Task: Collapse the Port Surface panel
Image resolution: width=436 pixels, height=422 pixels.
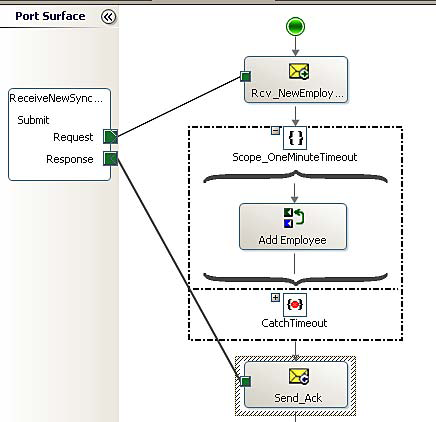Action: [x=109, y=17]
